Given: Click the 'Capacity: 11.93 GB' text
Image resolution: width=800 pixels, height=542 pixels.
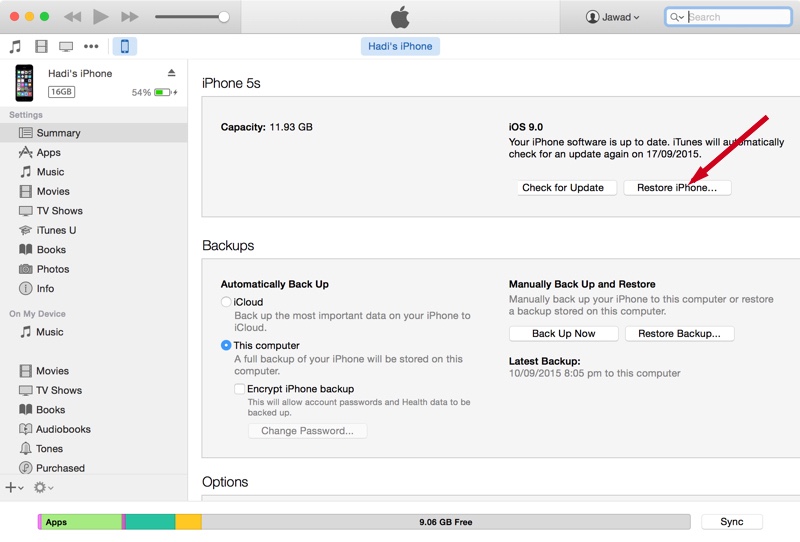Looking at the screenshot, I should point(266,127).
